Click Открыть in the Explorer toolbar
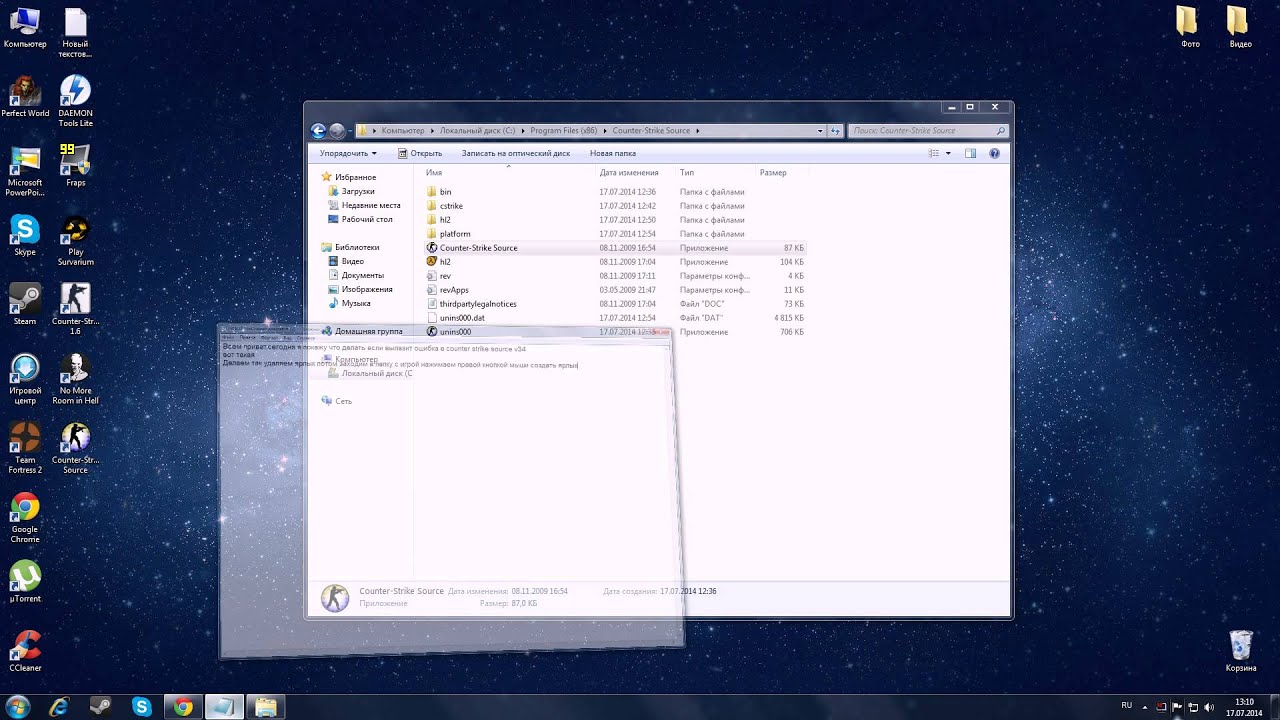Image resolution: width=1280 pixels, height=720 pixels. coord(419,153)
